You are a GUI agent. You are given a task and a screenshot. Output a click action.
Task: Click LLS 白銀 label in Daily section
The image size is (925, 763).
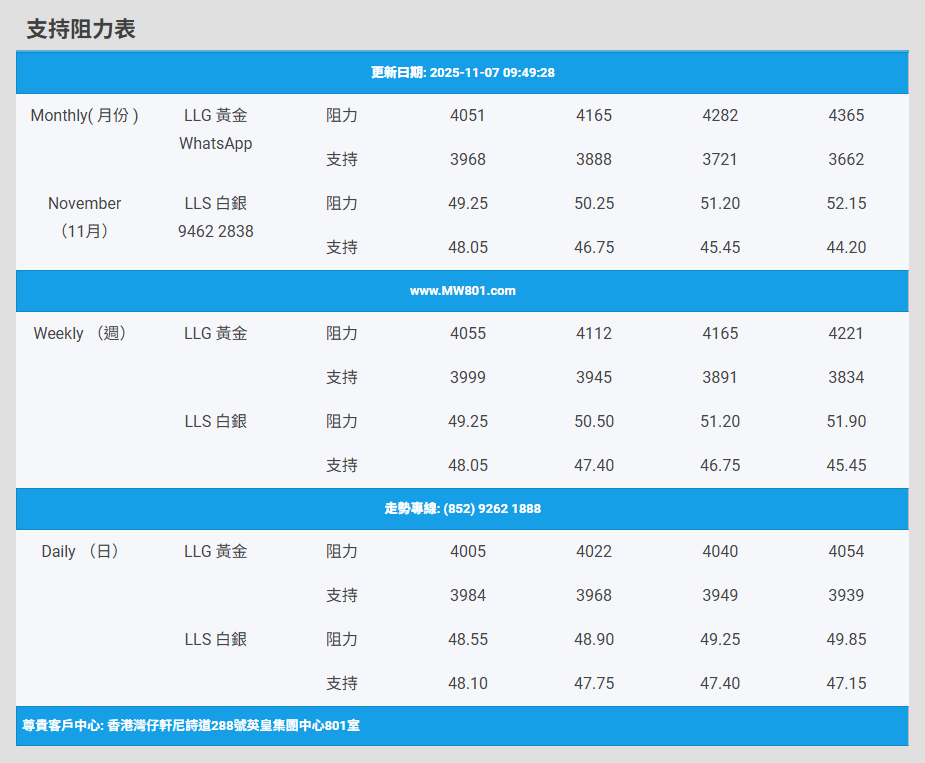pos(216,639)
